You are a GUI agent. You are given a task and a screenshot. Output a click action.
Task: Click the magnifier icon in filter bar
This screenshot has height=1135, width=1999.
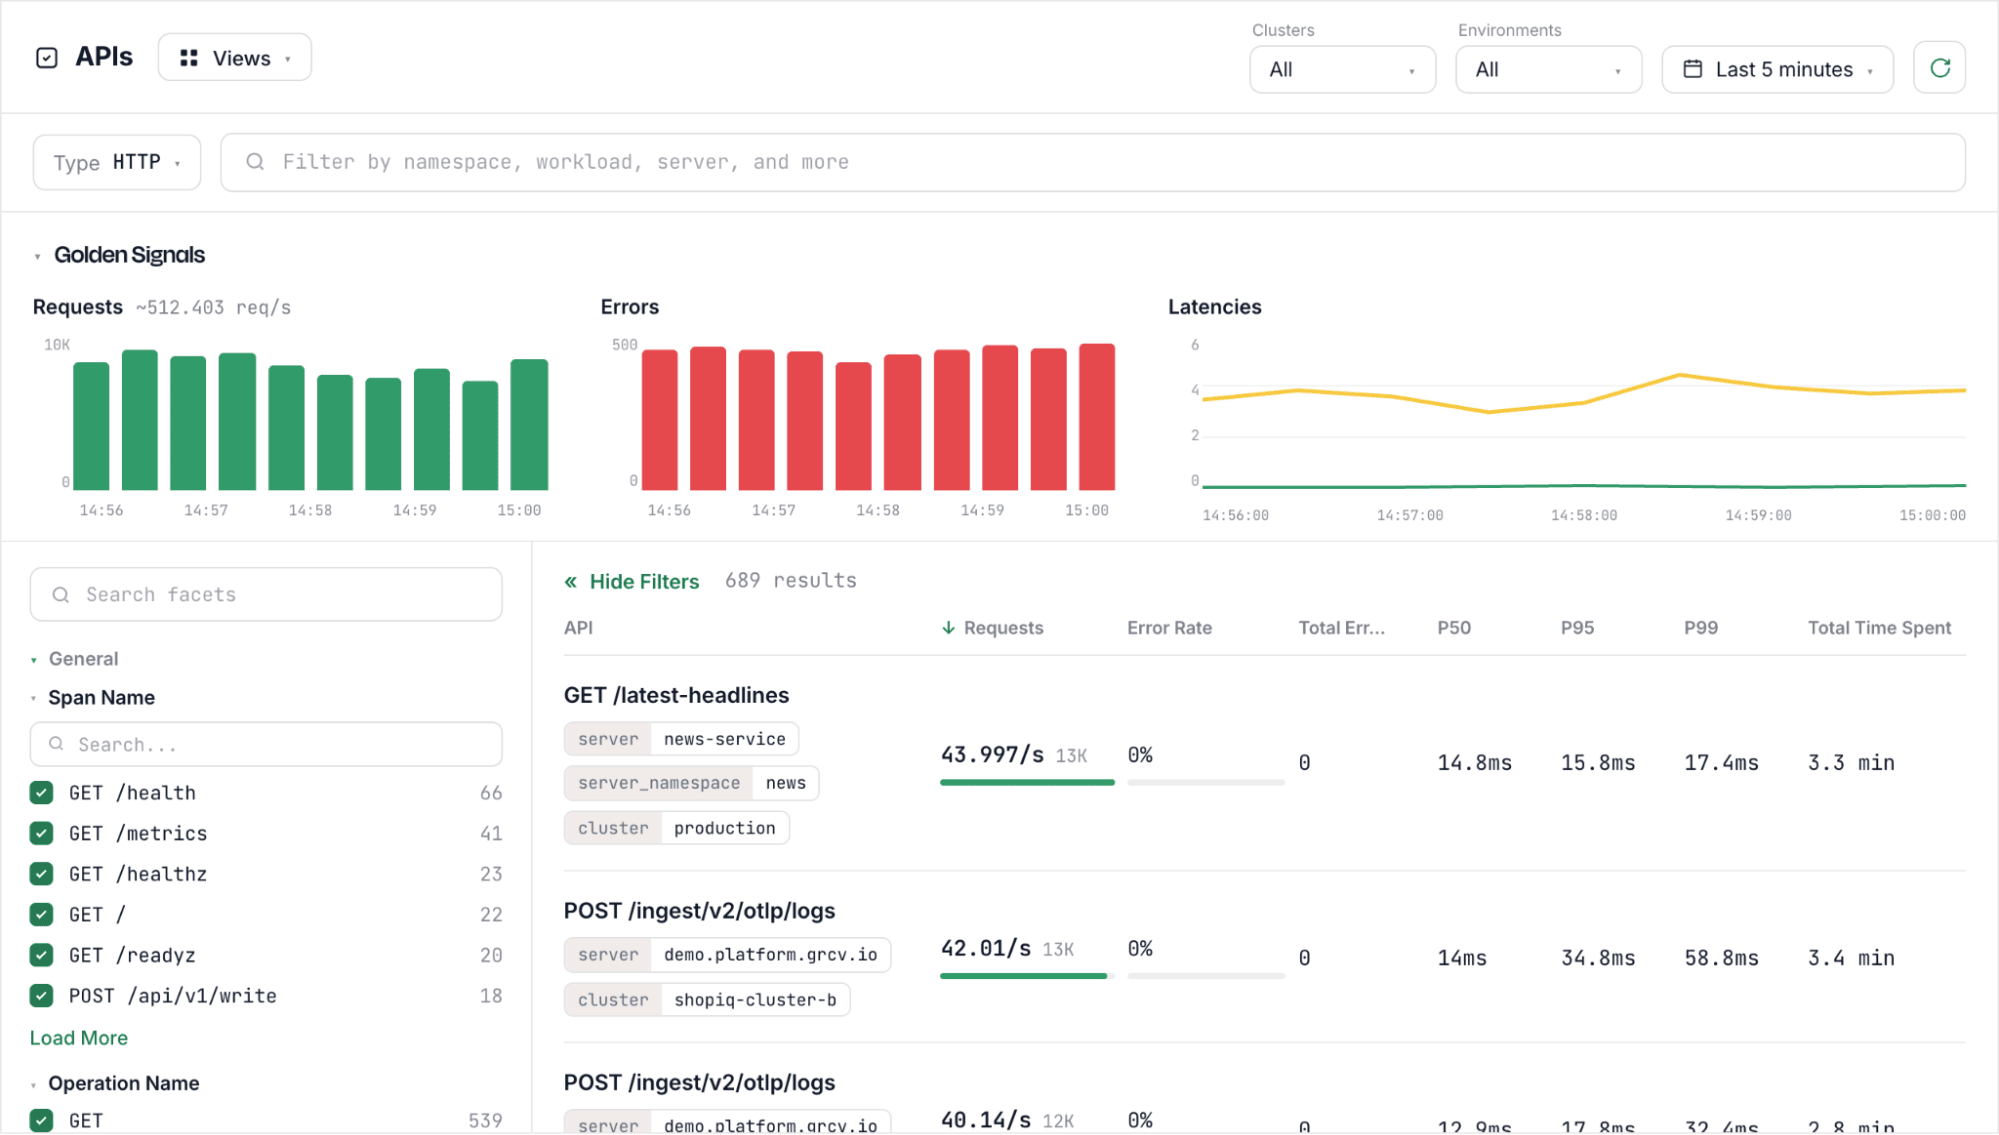tap(255, 162)
